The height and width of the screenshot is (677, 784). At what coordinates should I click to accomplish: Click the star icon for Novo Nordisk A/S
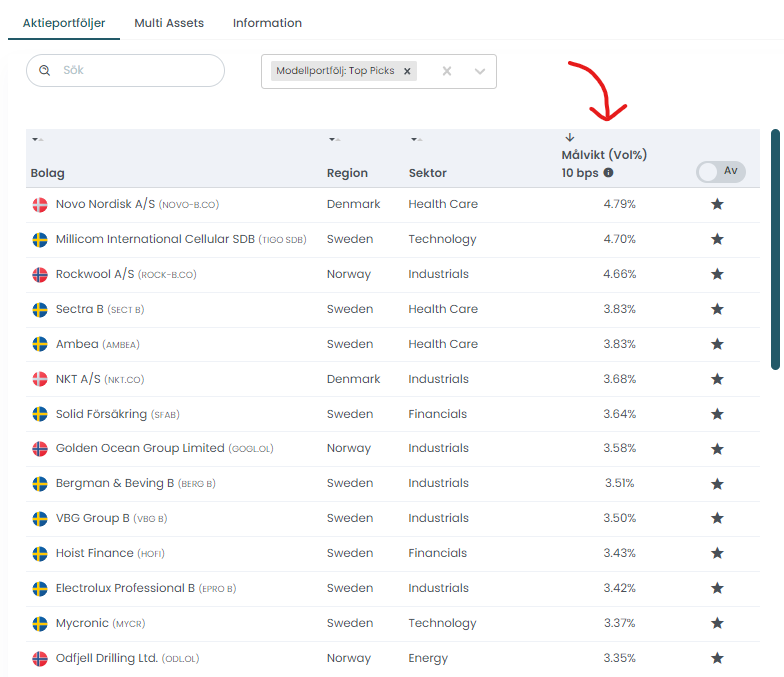(717, 204)
